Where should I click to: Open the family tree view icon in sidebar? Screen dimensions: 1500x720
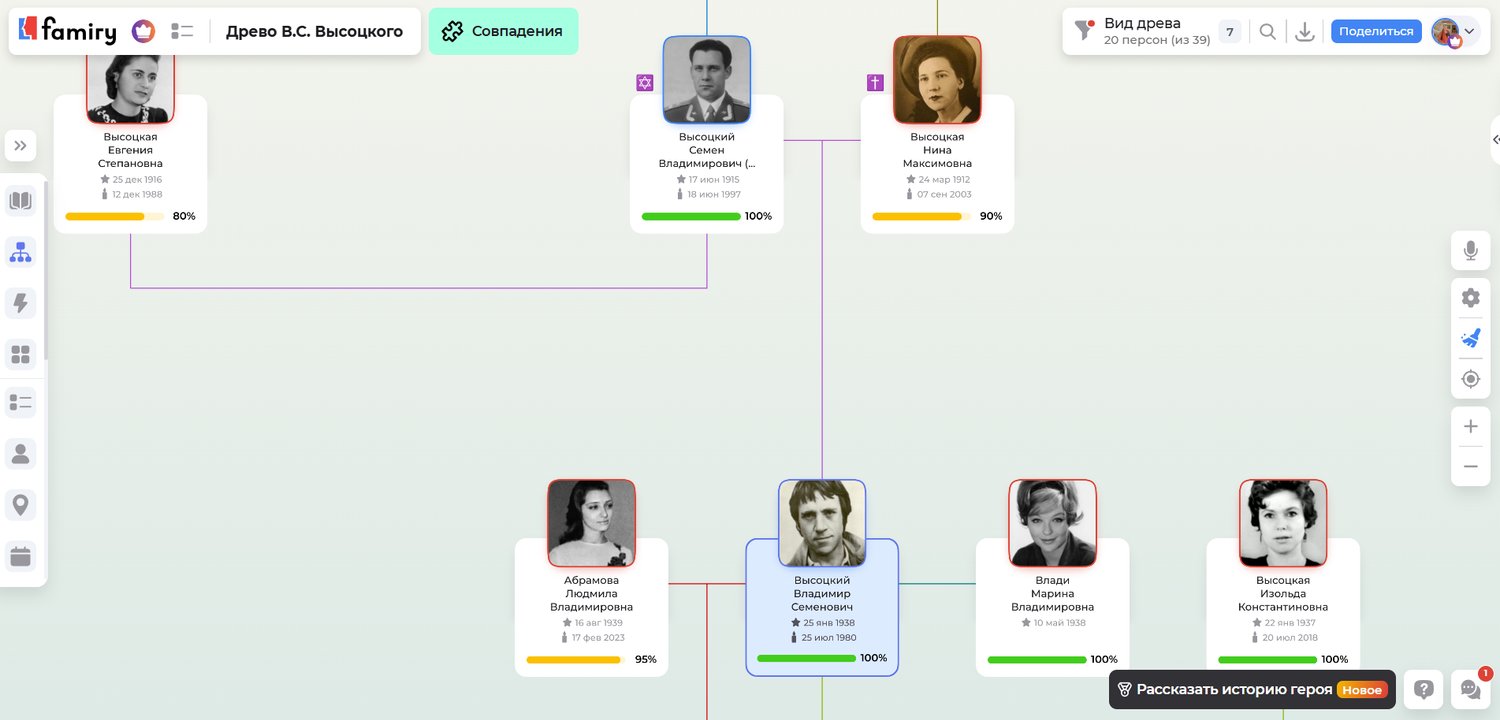point(20,253)
